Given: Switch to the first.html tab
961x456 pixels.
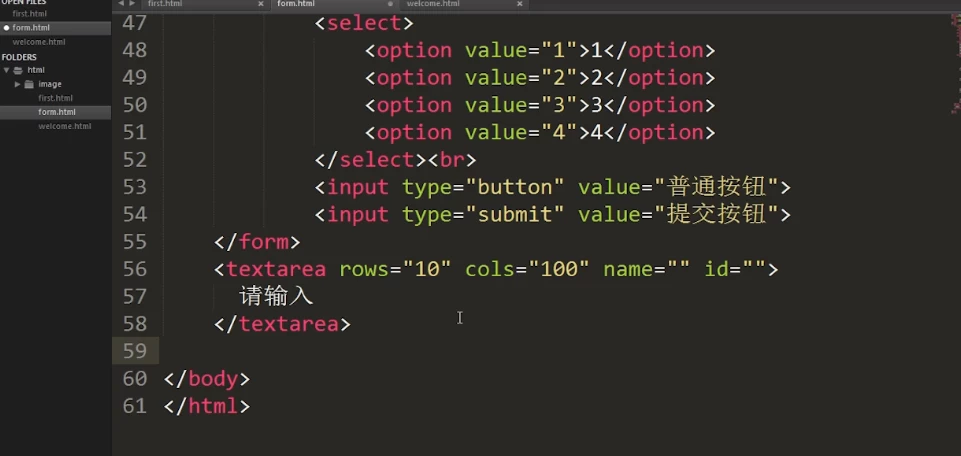Looking at the screenshot, I should [x=166, y=4].
